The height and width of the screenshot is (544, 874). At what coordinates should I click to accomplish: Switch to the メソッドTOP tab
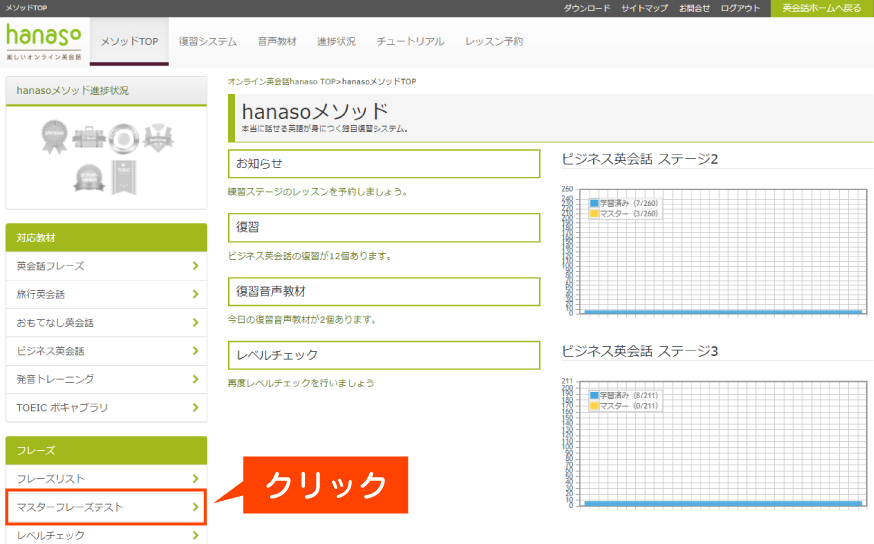point(129,41)
